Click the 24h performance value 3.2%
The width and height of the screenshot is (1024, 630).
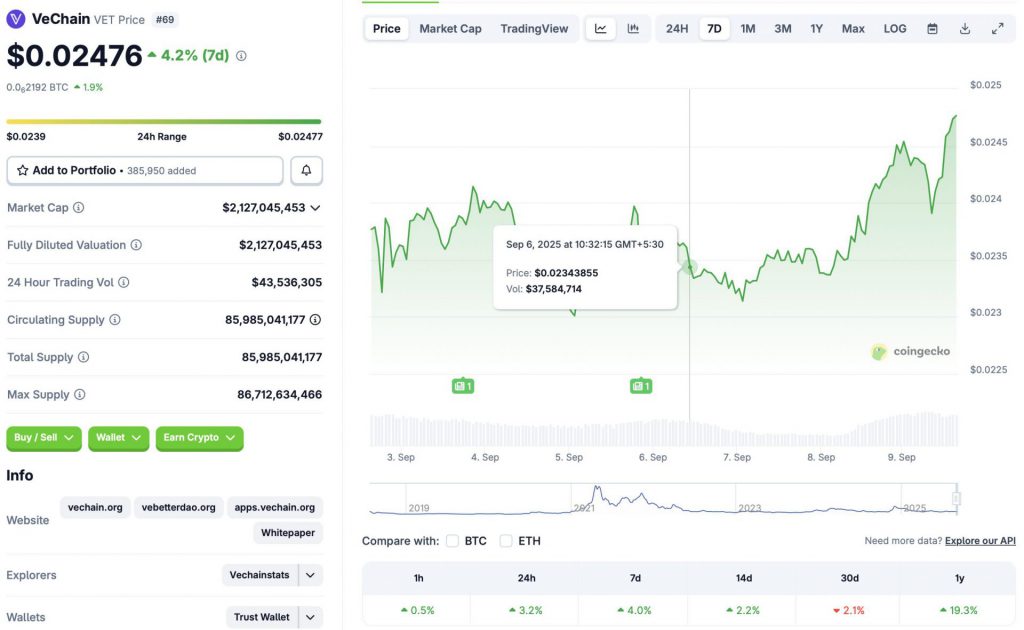coord(526,610)
